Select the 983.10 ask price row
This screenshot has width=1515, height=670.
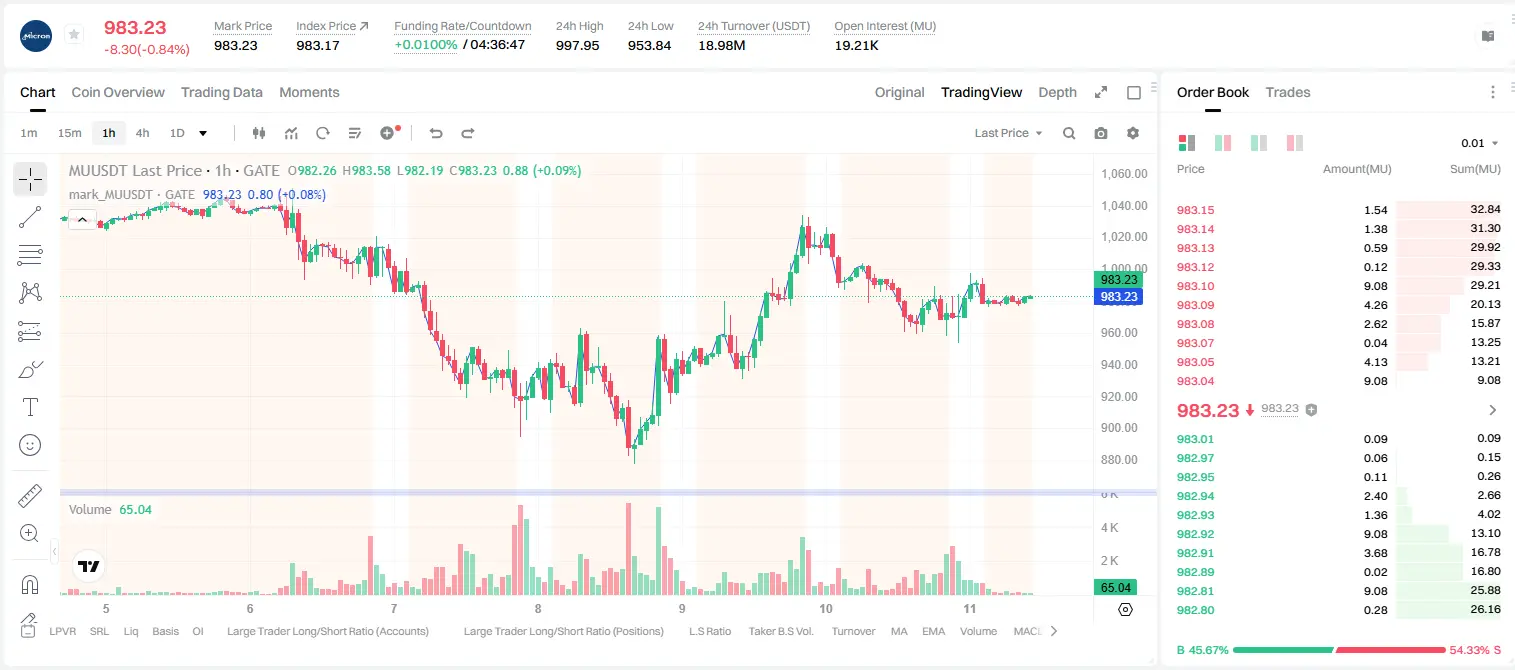pyautogui.click(x=1338, y=286)
